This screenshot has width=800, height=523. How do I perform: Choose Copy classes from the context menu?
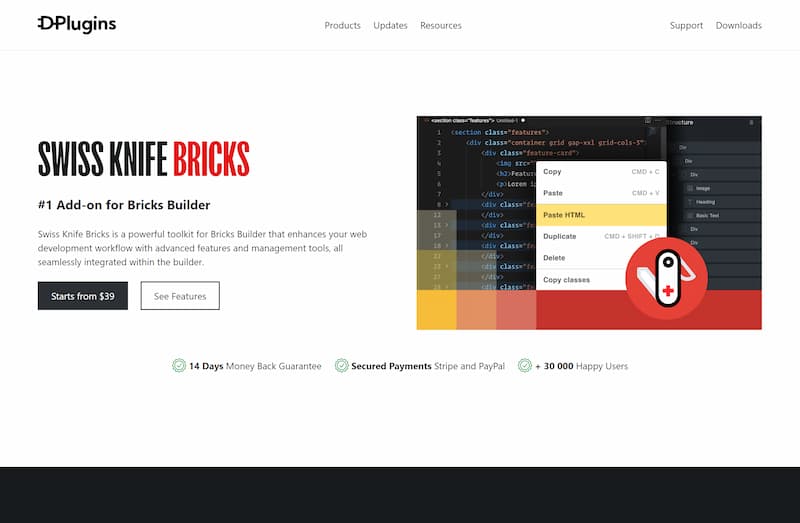566,280
